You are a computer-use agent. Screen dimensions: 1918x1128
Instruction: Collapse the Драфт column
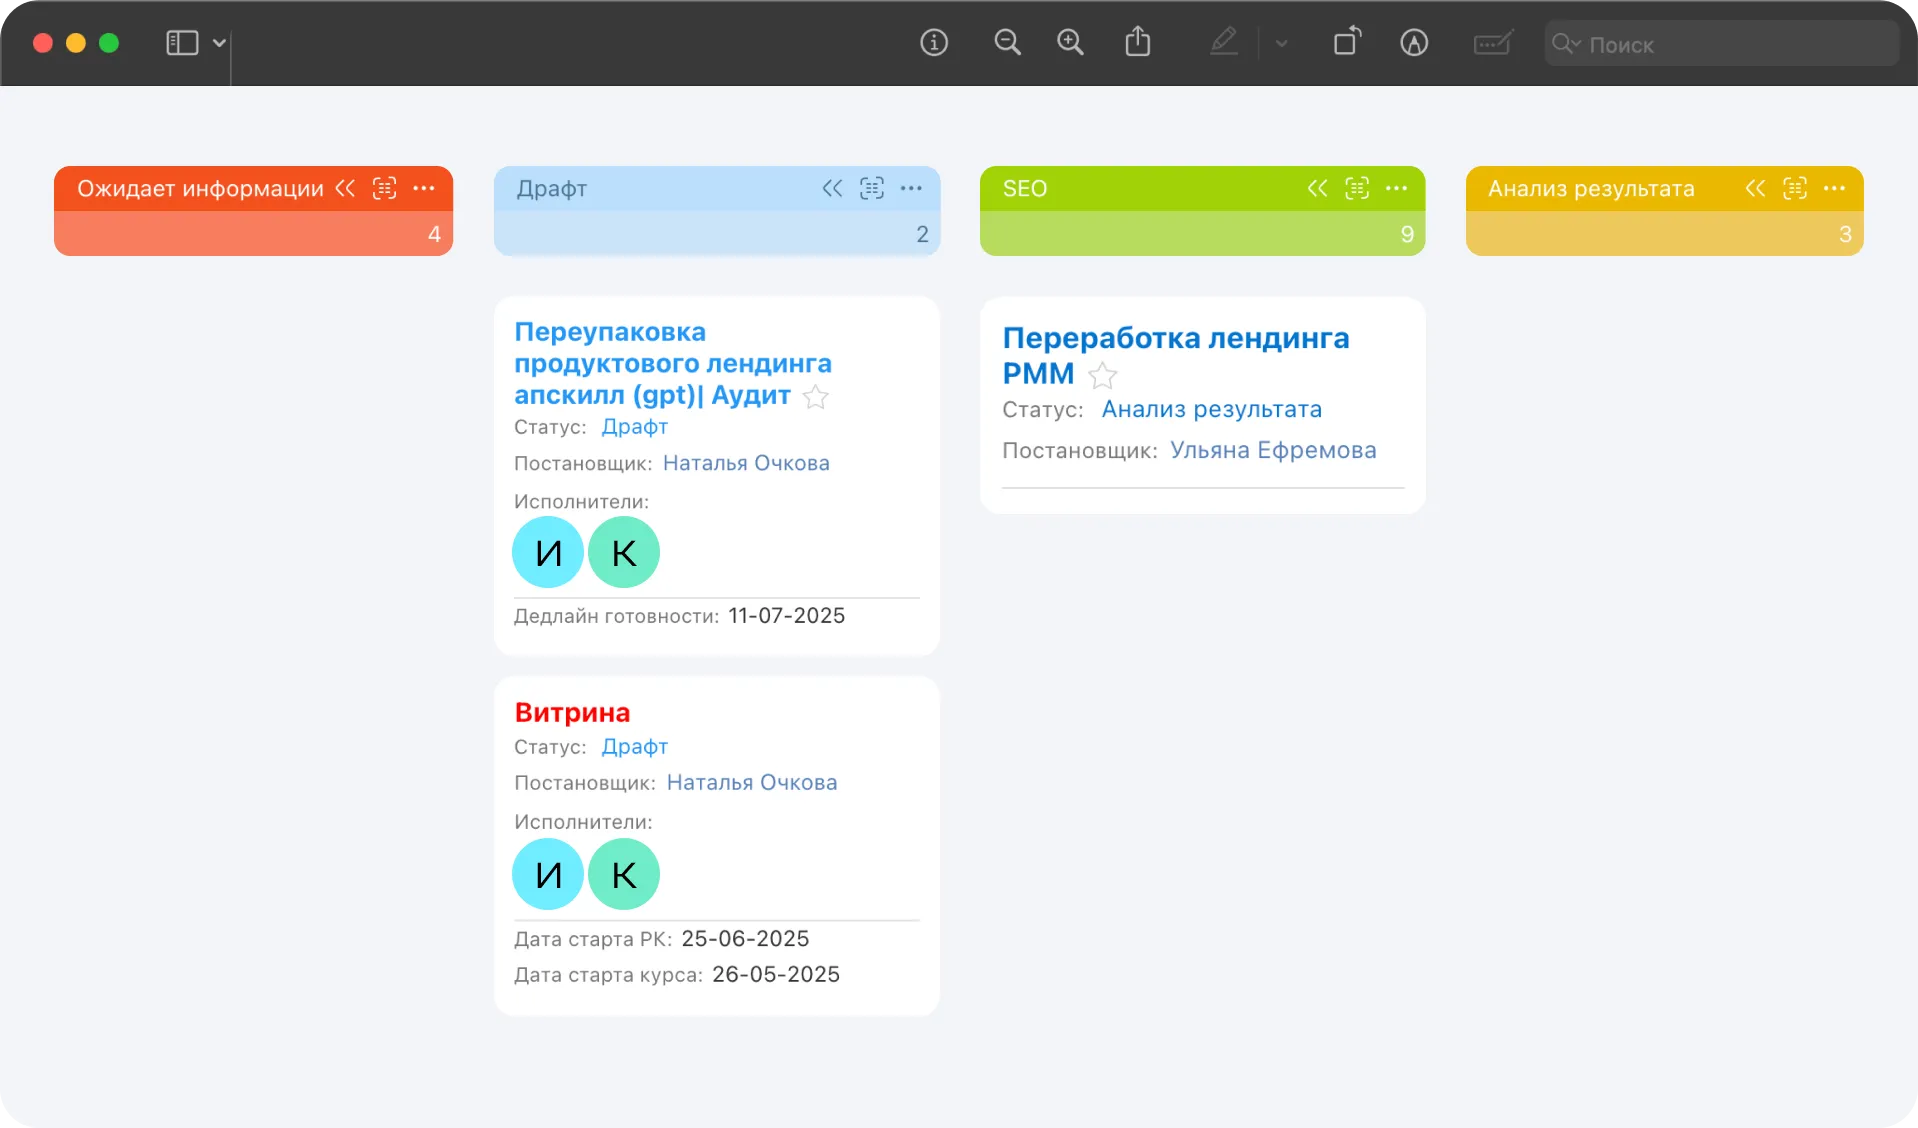click(832, 189)
